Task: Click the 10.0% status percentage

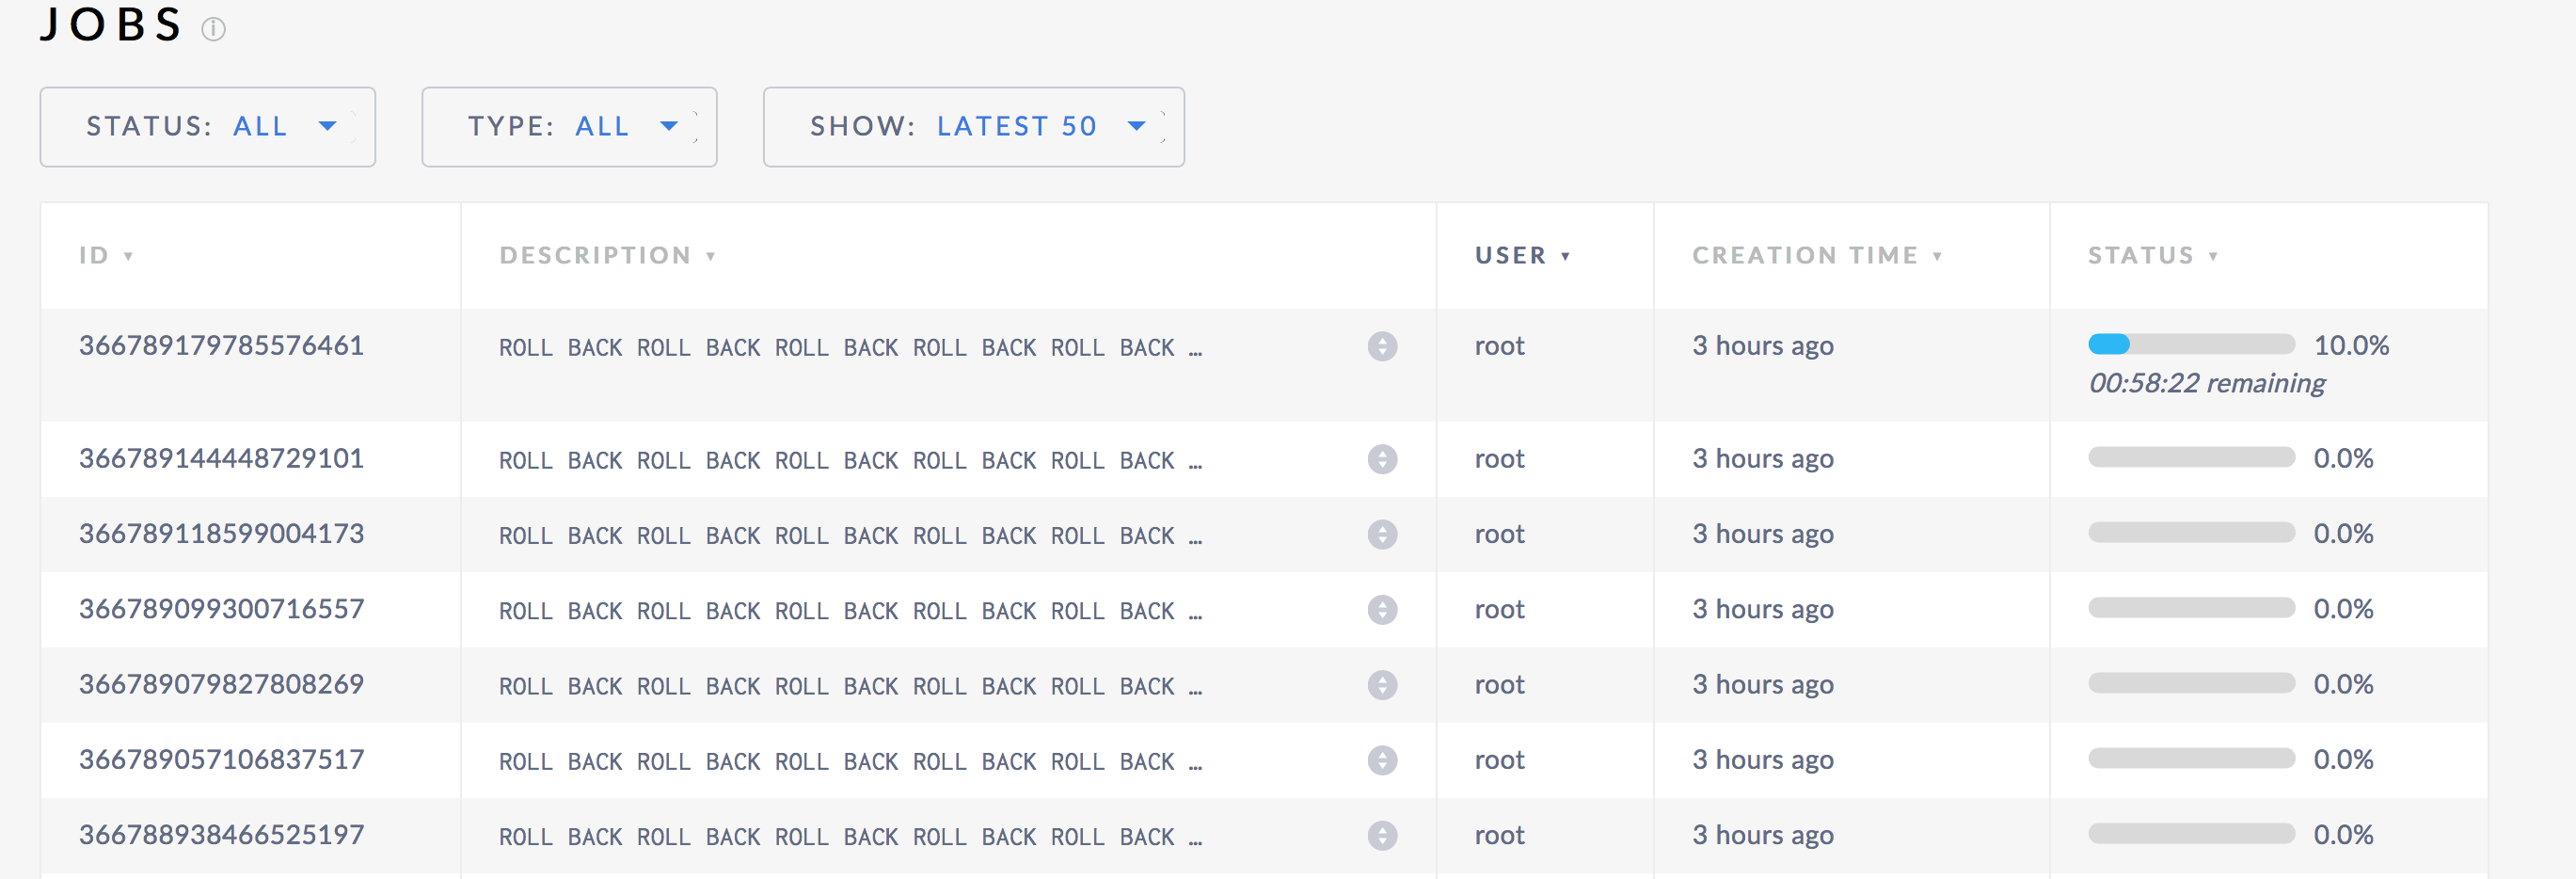Action: click(2351, 346)
